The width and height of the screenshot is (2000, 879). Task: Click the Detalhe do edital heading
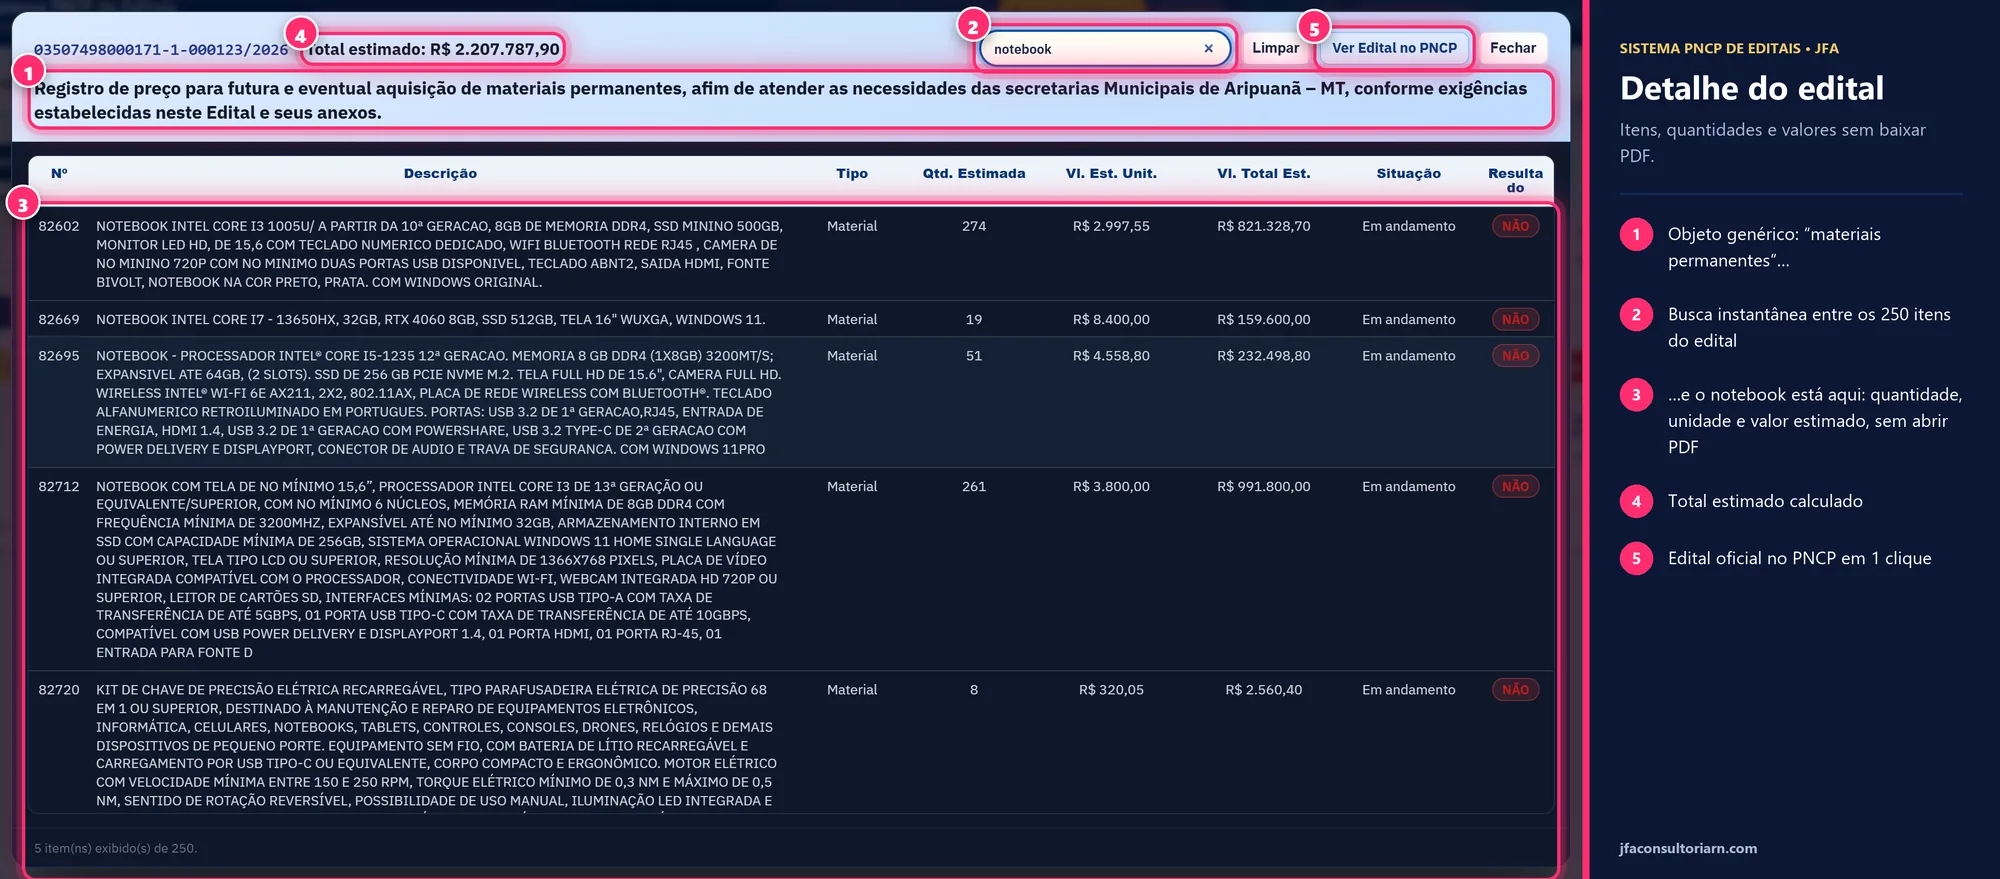point(1752,88)
